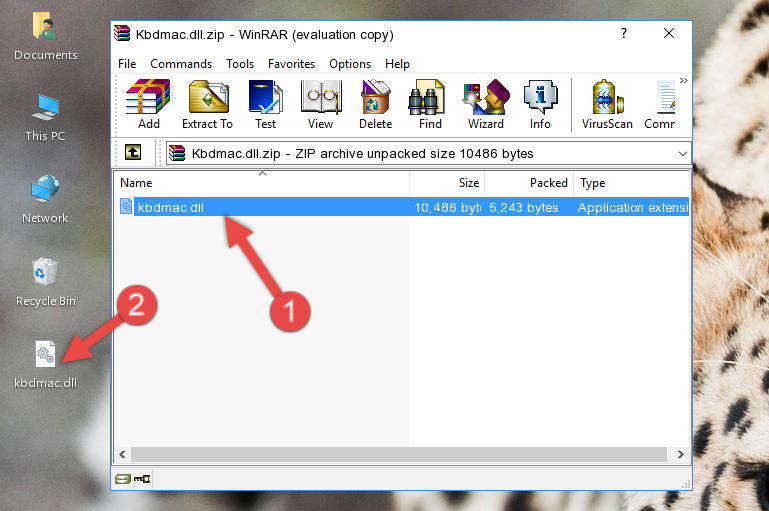This screenshot has height=511, width=769.
Task: Click the archive icon in address bar
Action: (177, 153)
